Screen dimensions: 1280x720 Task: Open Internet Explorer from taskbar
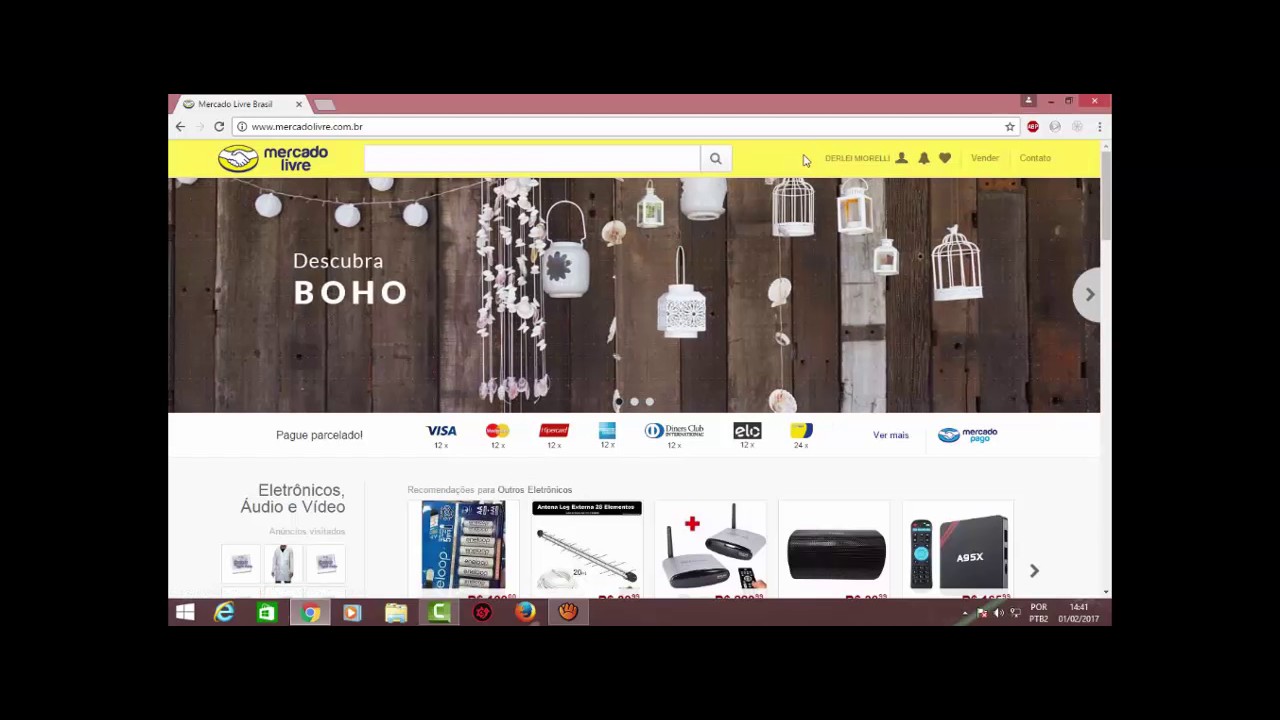[224, 612]
